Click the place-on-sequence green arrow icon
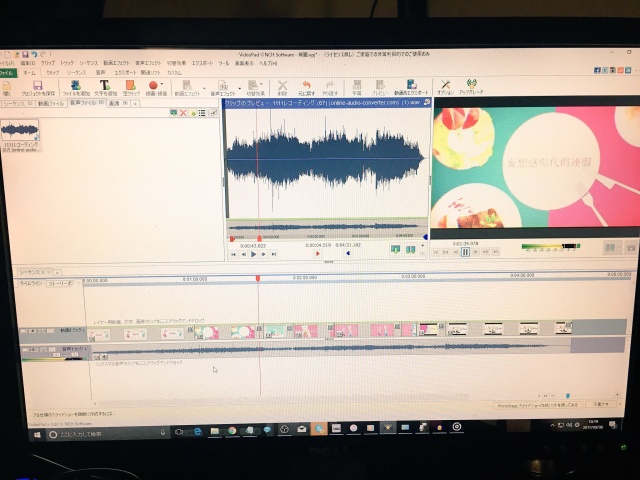 point(395,249)
